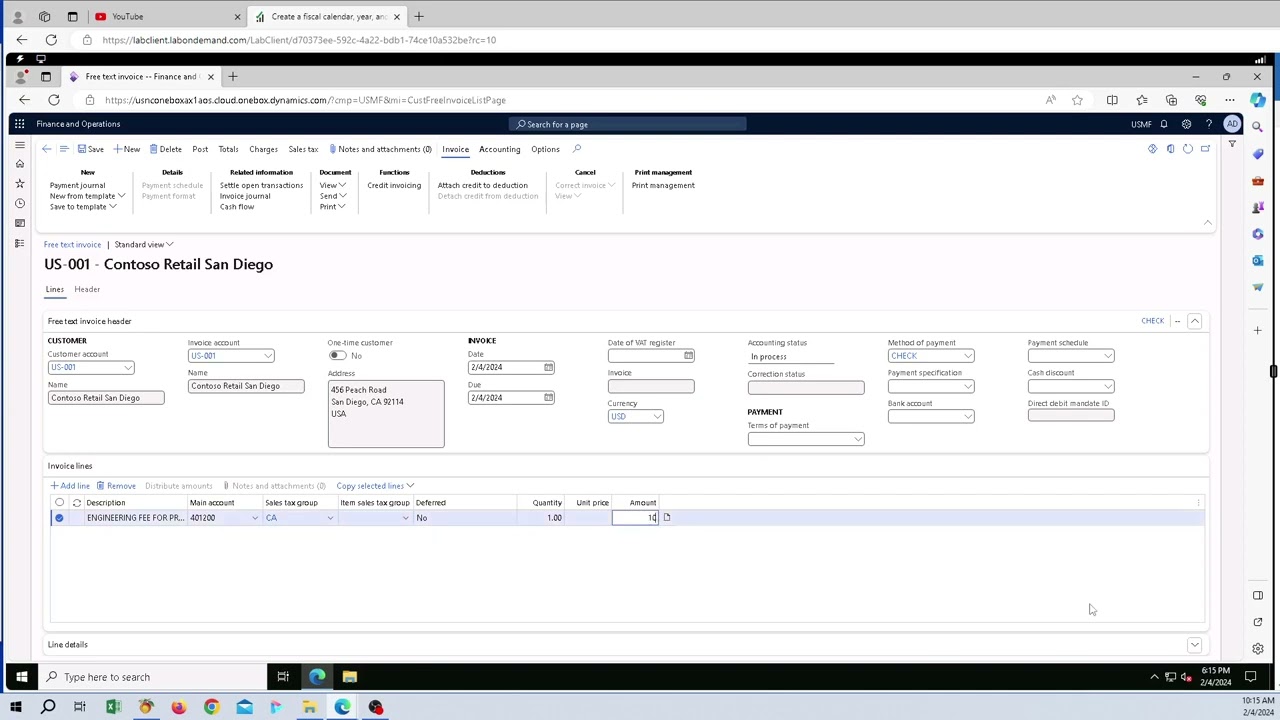Screen dimensions: 1280x720
Task: Open Method of payment CHECK dropdown
Action: point(968,356)
